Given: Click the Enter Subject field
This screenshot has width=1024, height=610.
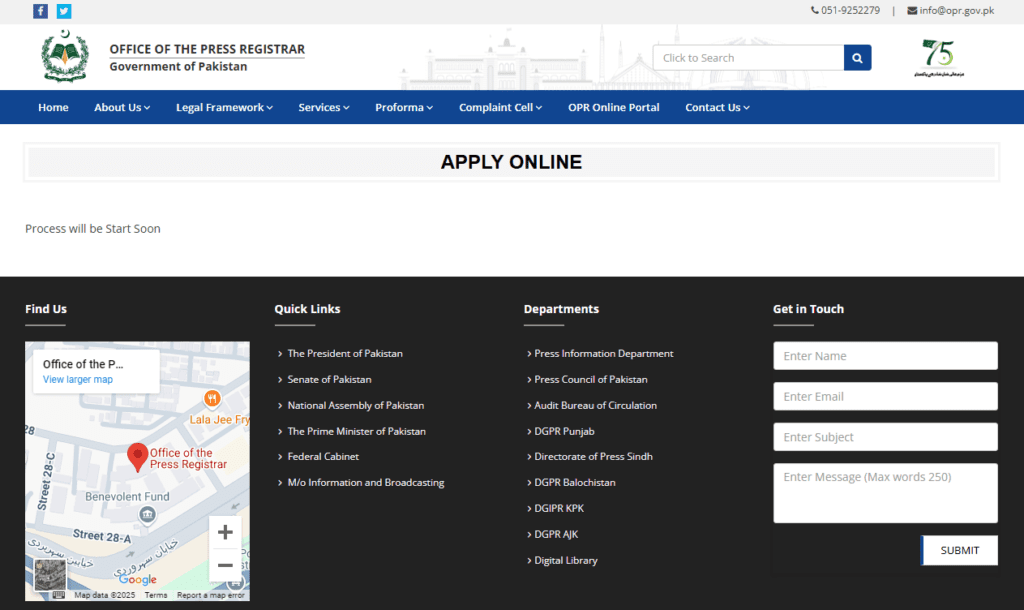Looking at the screenshot, I should point(886,437).
